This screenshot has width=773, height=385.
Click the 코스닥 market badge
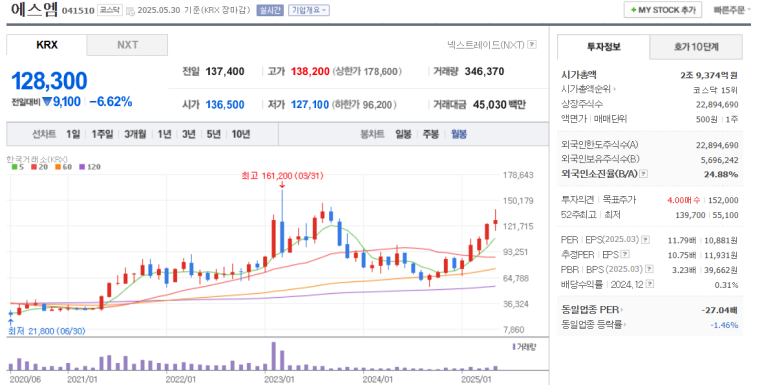pos(109,10)
